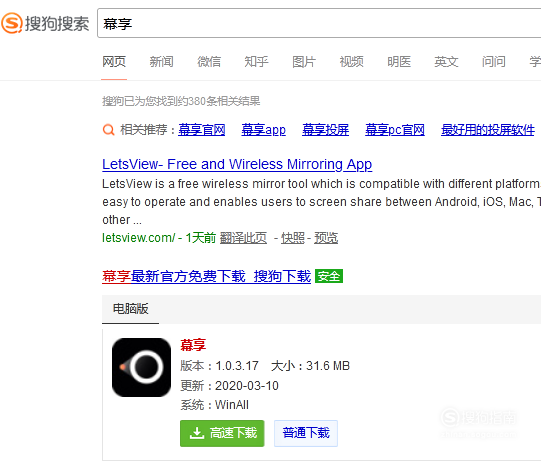Open the 图片 tab
This screenshot has width=541, height=464.
(304, 62)
